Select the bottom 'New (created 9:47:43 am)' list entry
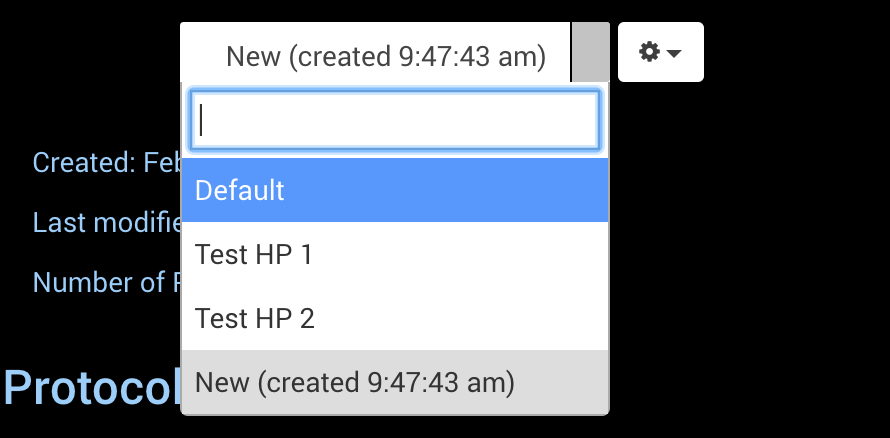This screenshot has height=438, width=890. click(x=394, y=382)
